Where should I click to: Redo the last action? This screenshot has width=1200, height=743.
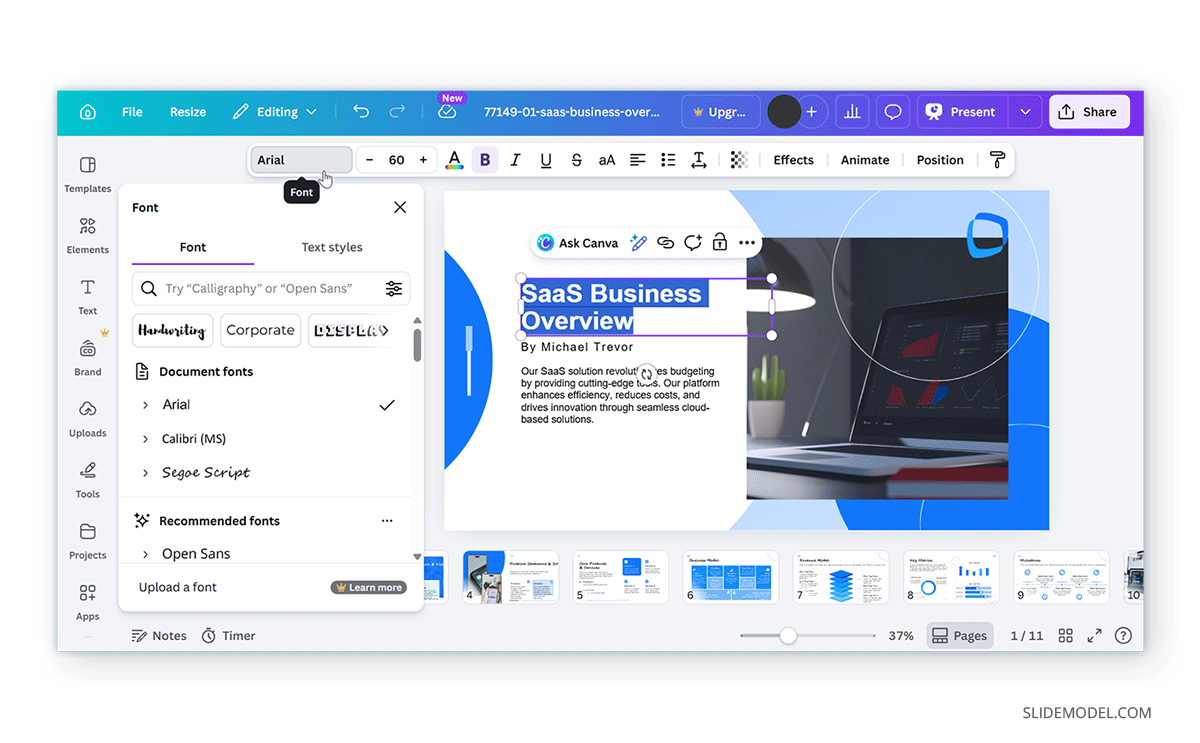pos(397,112)
